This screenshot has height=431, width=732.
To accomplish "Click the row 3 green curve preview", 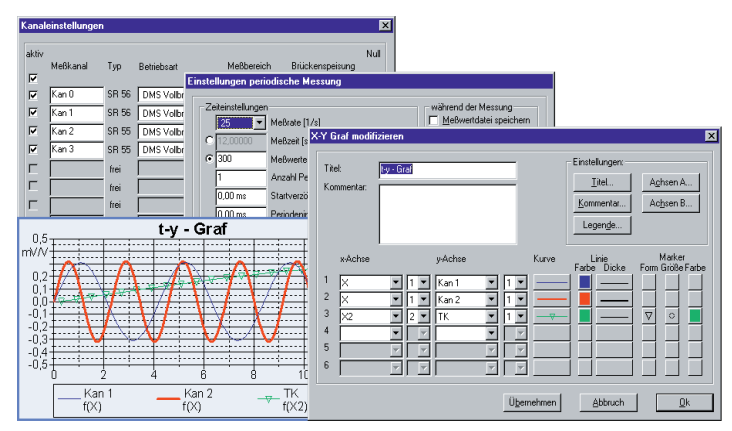I will click(x=551, y=316).
